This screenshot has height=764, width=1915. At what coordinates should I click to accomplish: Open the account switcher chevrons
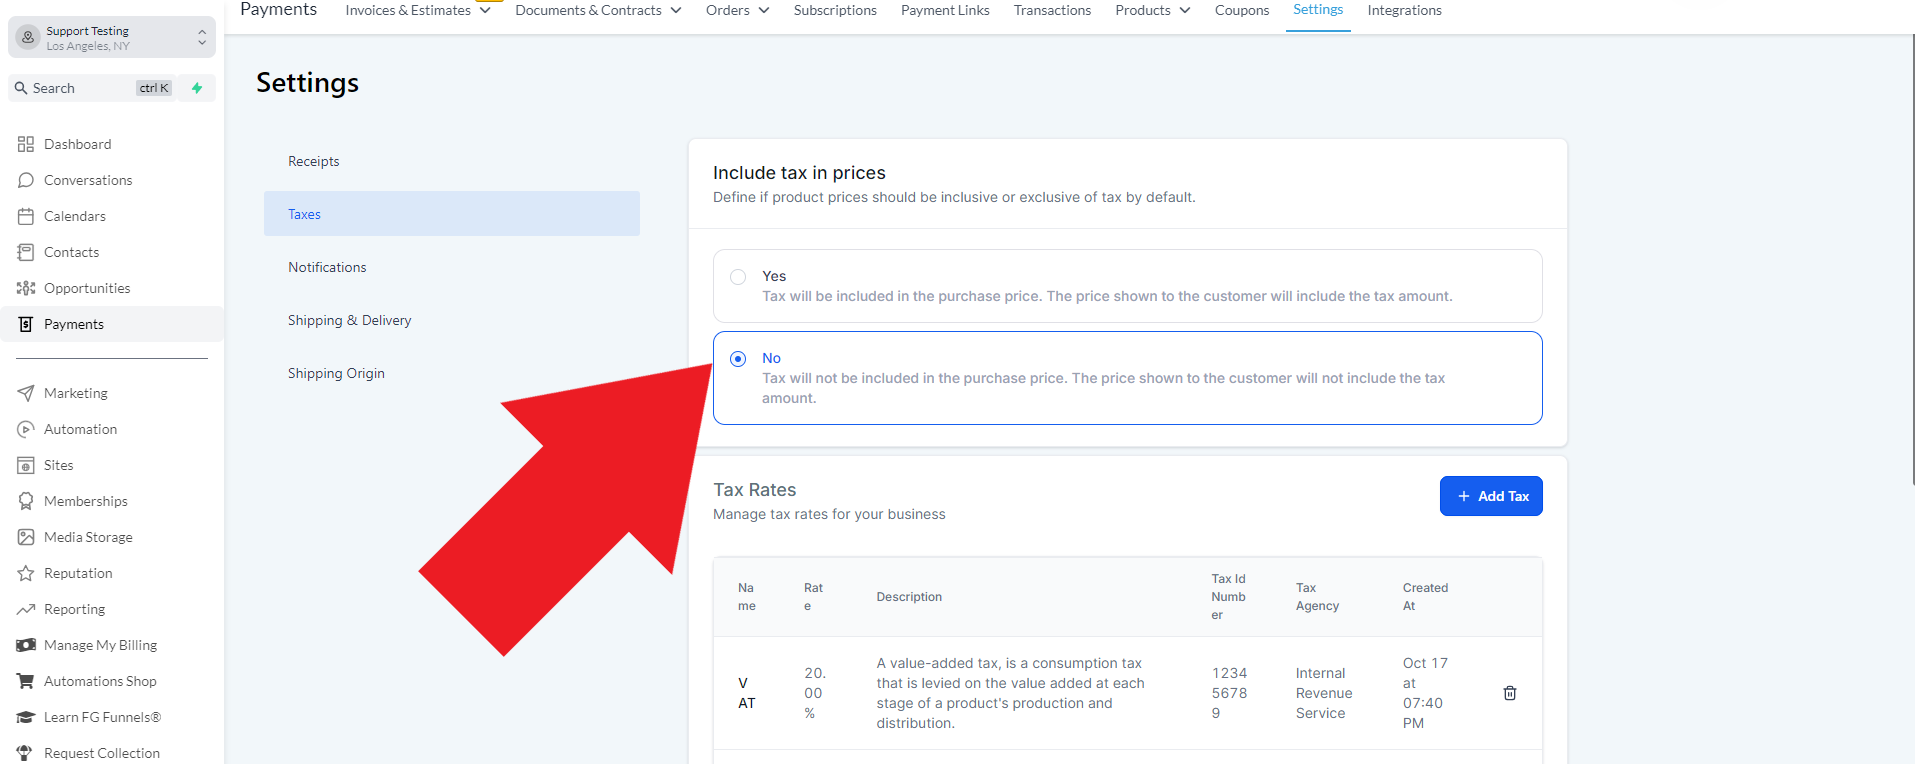202,38
